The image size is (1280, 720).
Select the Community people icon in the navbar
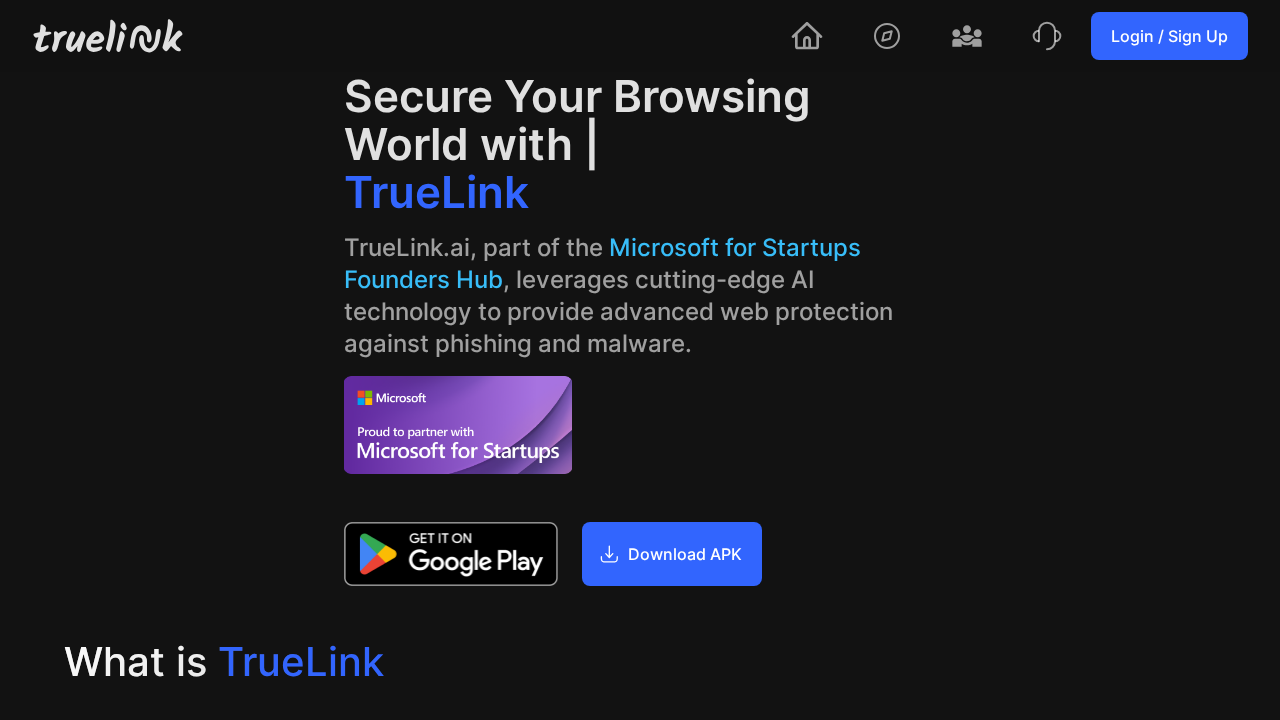coord(966,36)
